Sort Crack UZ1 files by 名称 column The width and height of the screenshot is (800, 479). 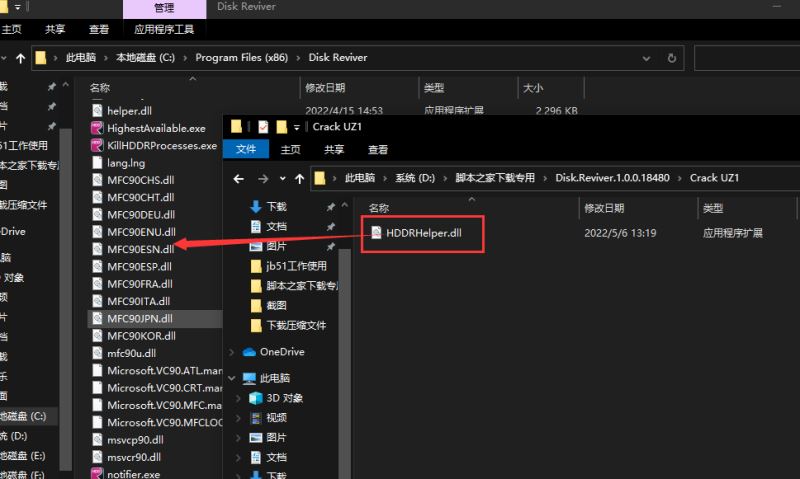(379, 208)
